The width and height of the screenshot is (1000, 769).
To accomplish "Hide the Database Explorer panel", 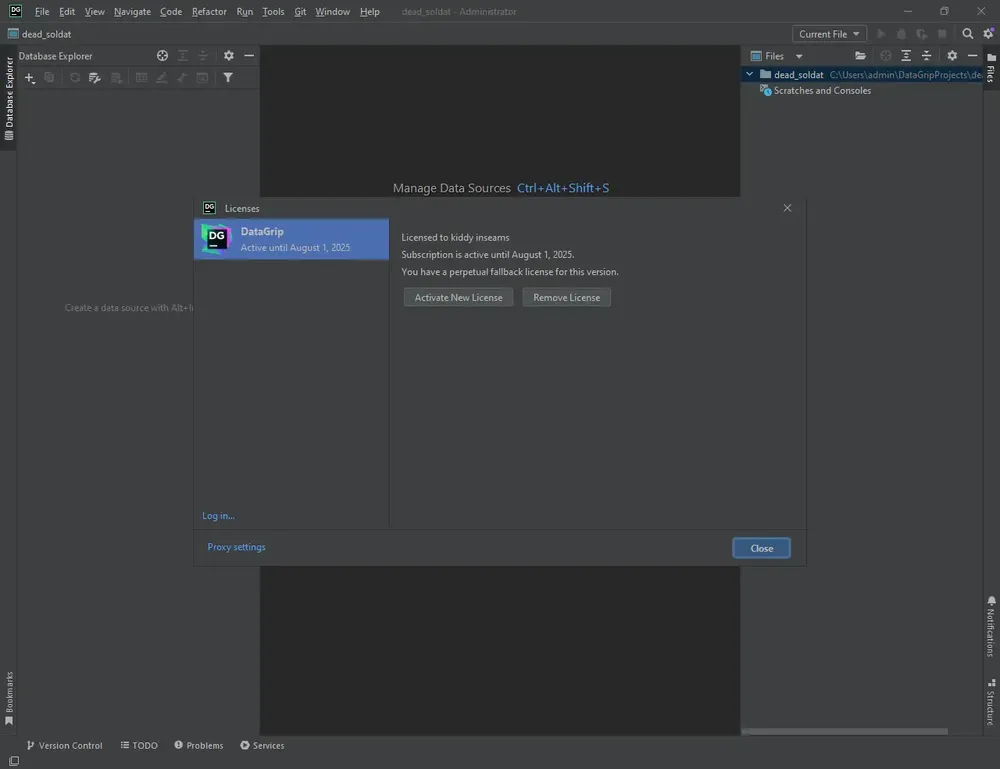I will tap(249, 55).
